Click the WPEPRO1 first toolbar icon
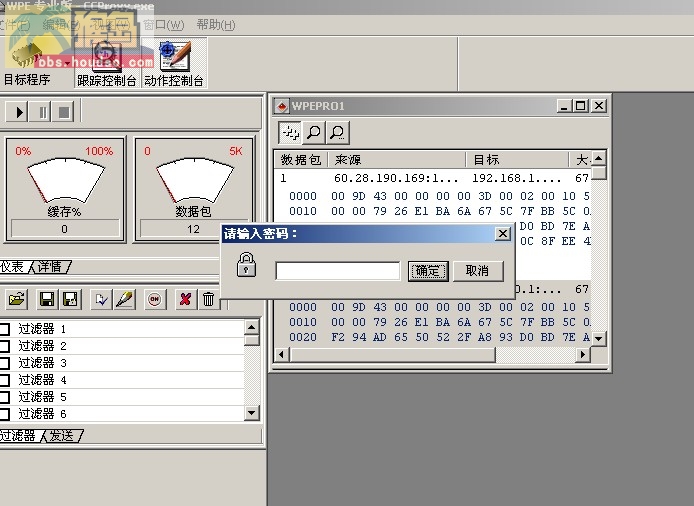Screen dimensions: 694x506 (x=290, y=132)
